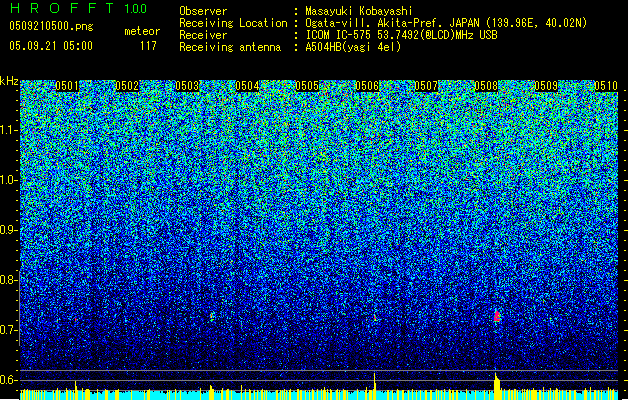The image size is (629, 400).
Task: Click the 0507 time marker
Action: click(426, 86)
